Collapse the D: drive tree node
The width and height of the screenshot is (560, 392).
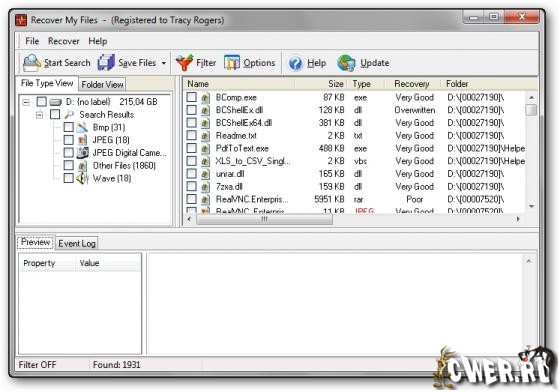[x=26, y=102]
